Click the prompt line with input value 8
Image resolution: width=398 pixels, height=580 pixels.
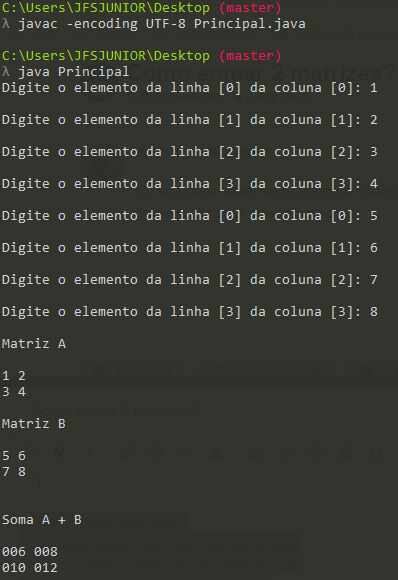[189, 312]
